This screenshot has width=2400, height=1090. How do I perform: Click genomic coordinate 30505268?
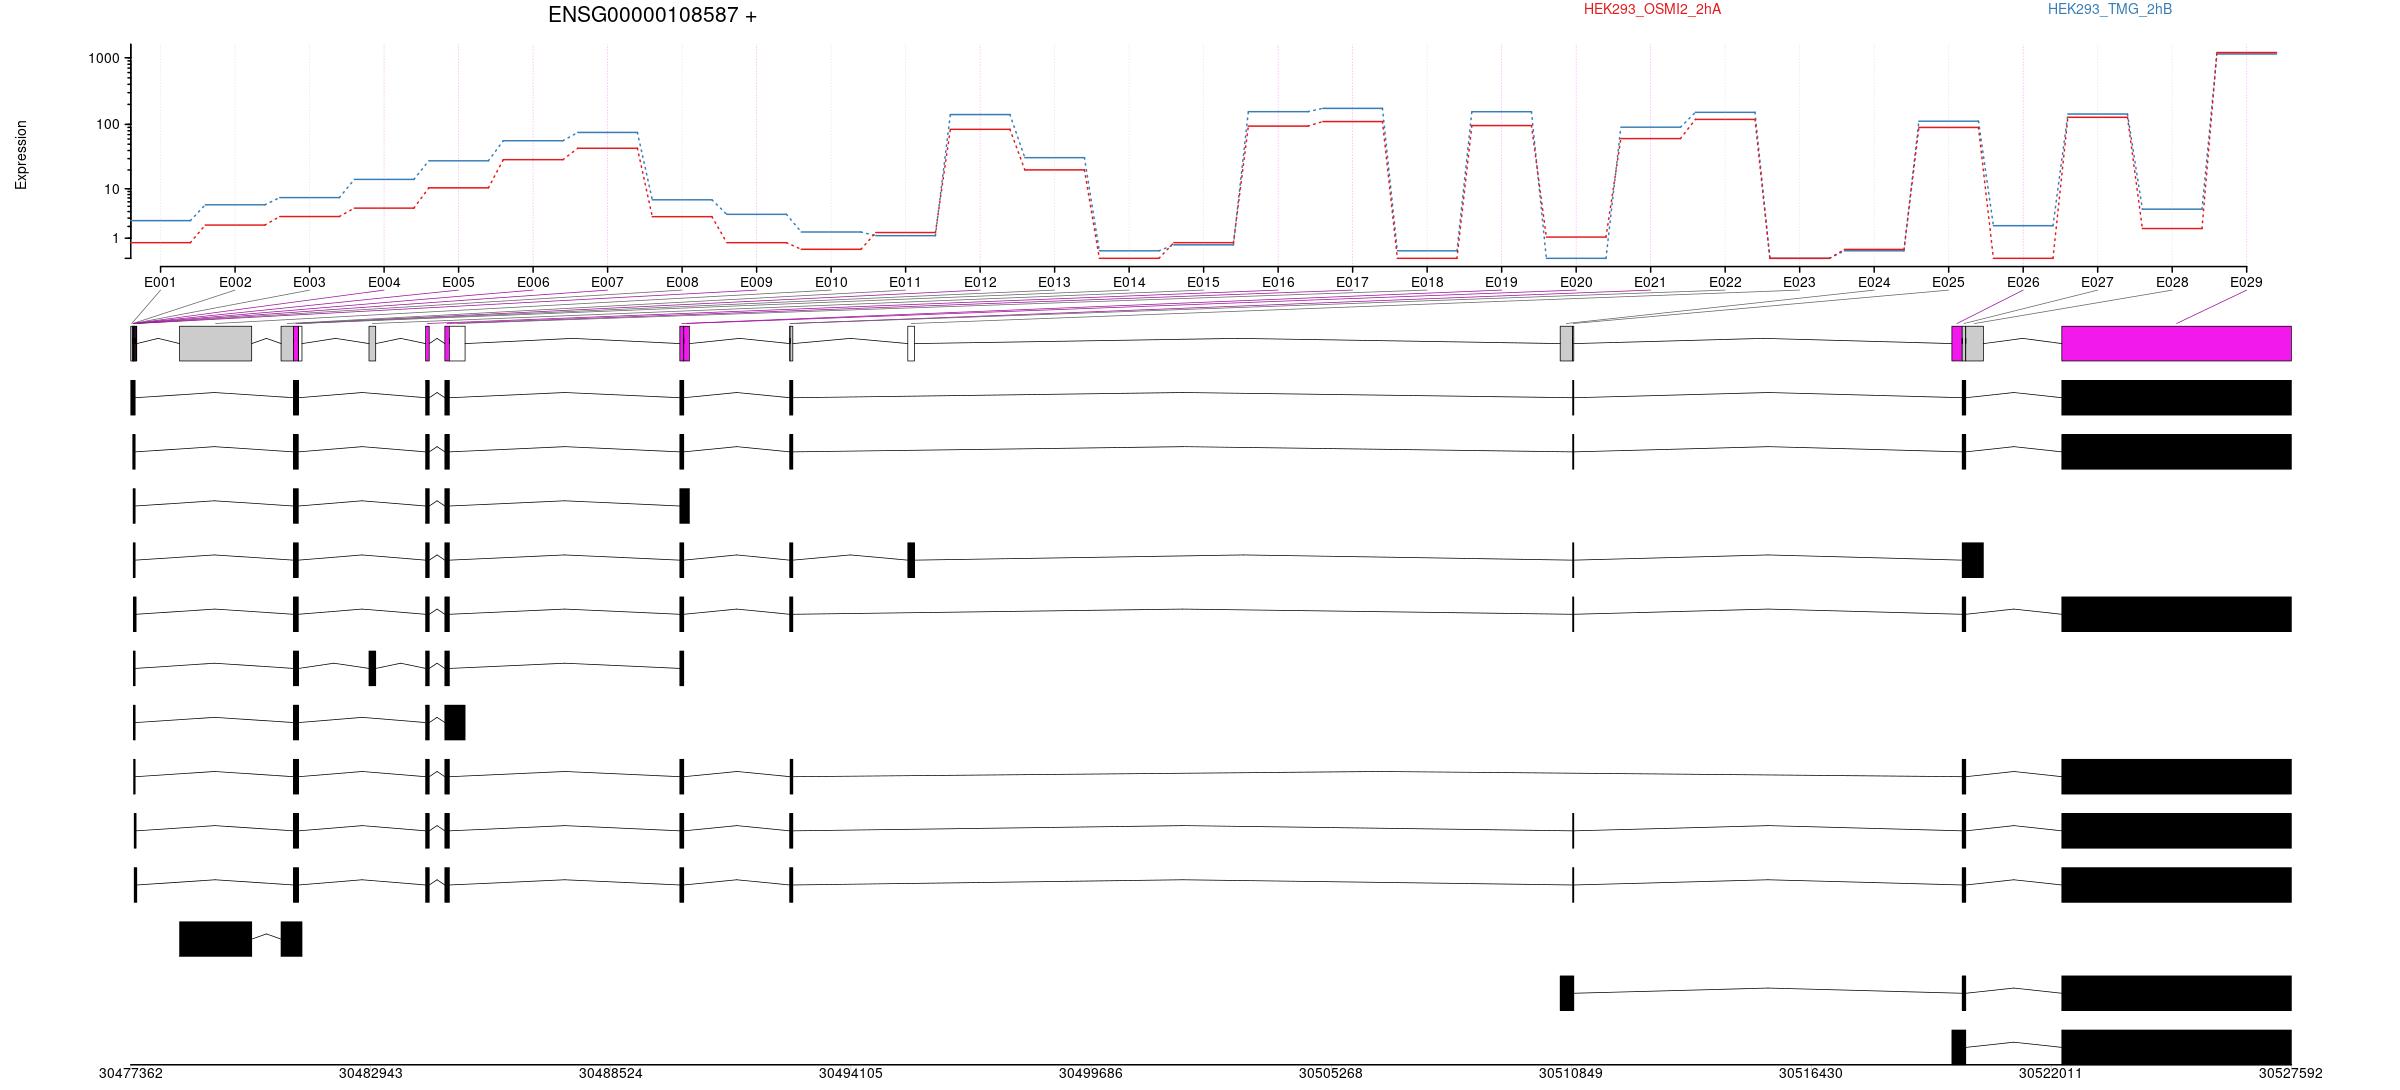point(1331,1074)
